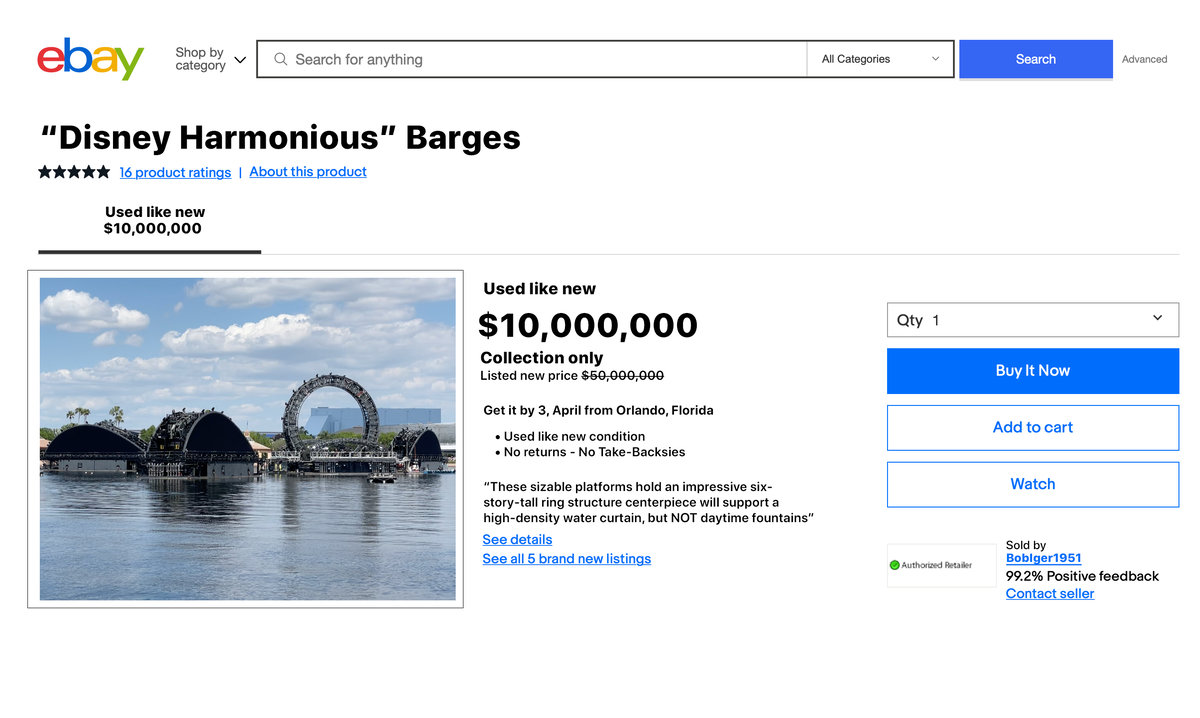Image resolution: width=1200 pixels, height=718 pixels.
Task: Expand the All Categories dropdown
Action: click(880, 59)
